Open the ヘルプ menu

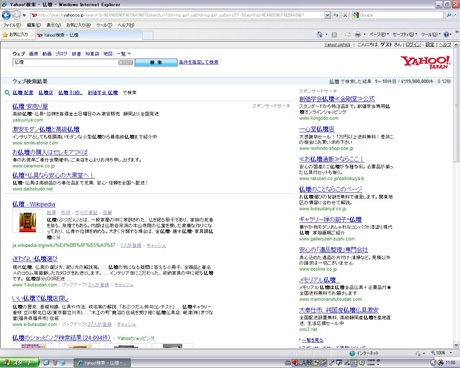click(x=125, y=25)
